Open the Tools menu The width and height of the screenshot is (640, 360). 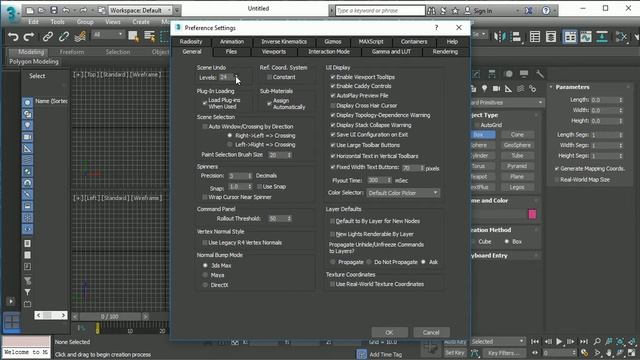point(58,22)
